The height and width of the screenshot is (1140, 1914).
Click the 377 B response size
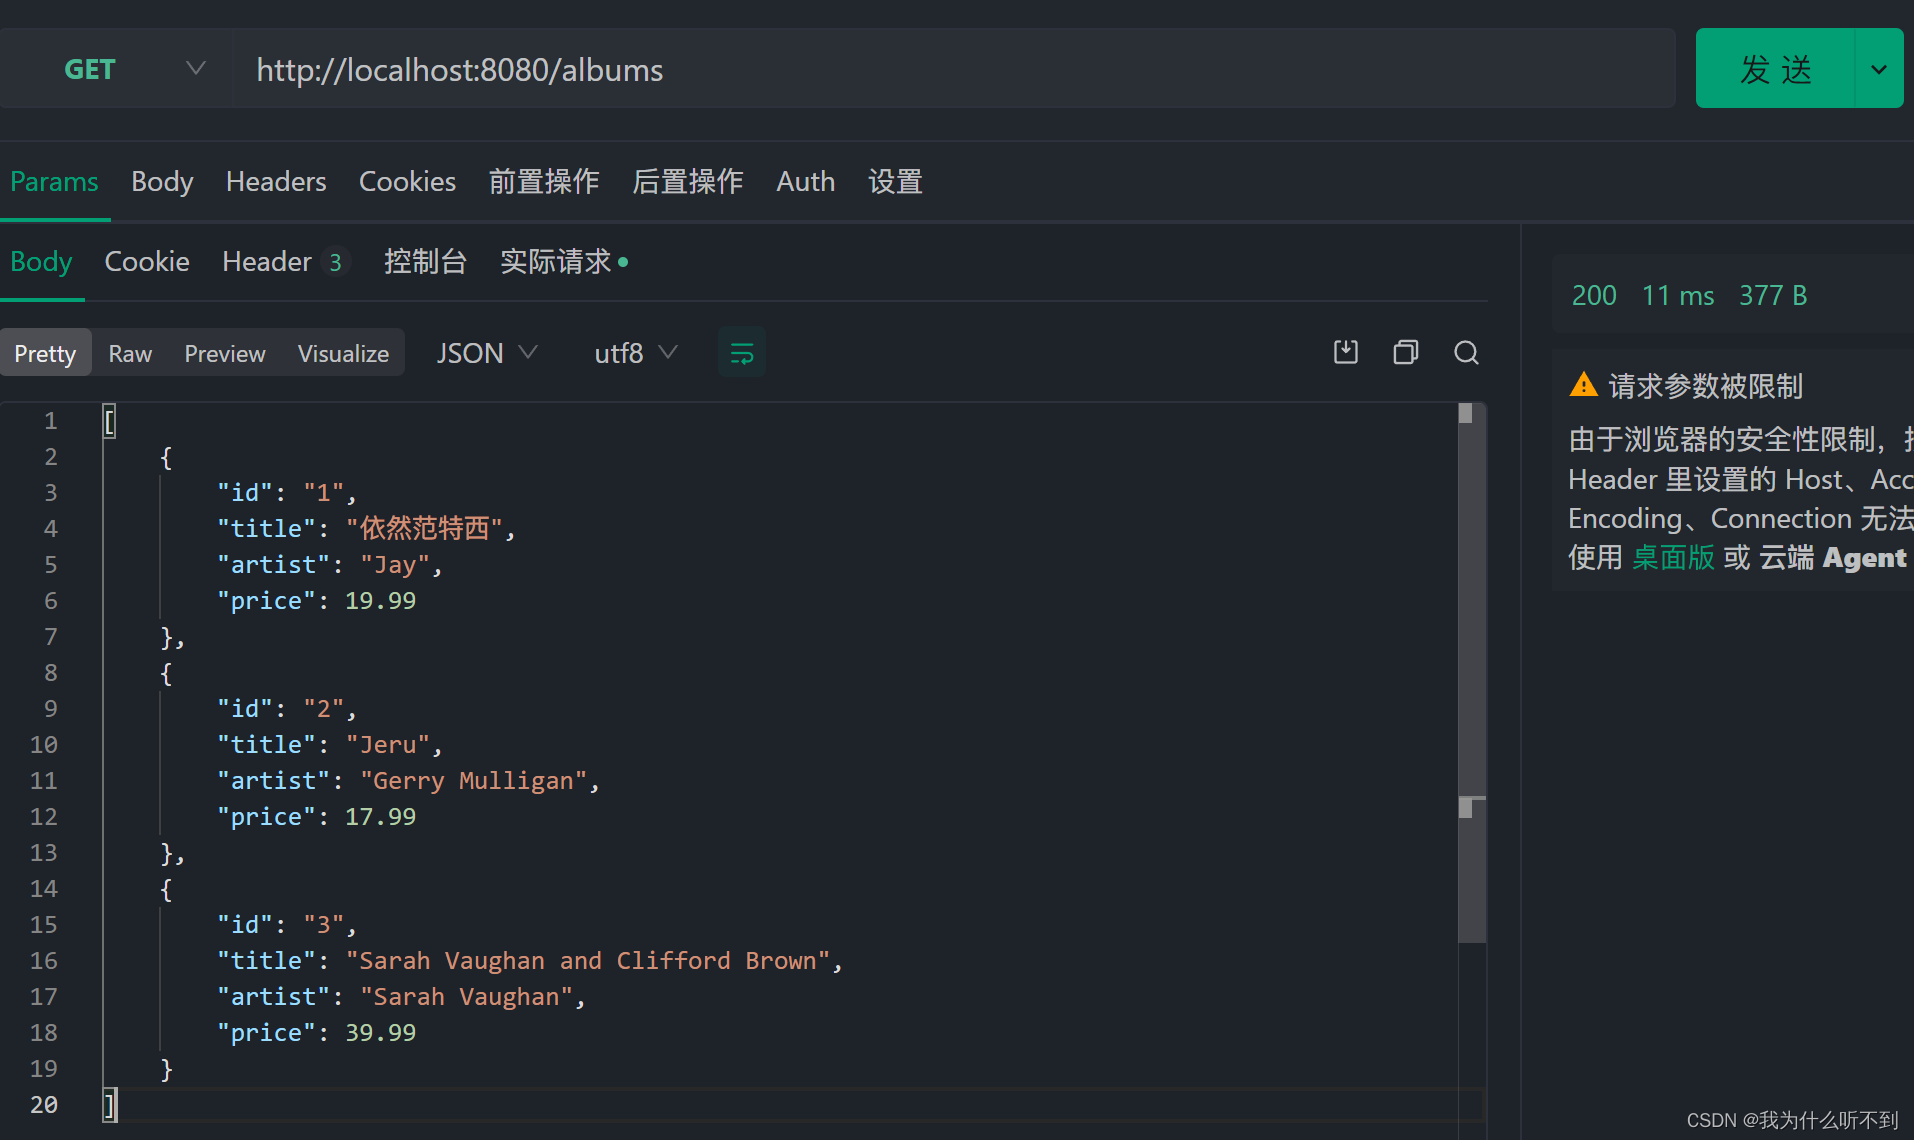(x=1773, y=296)
